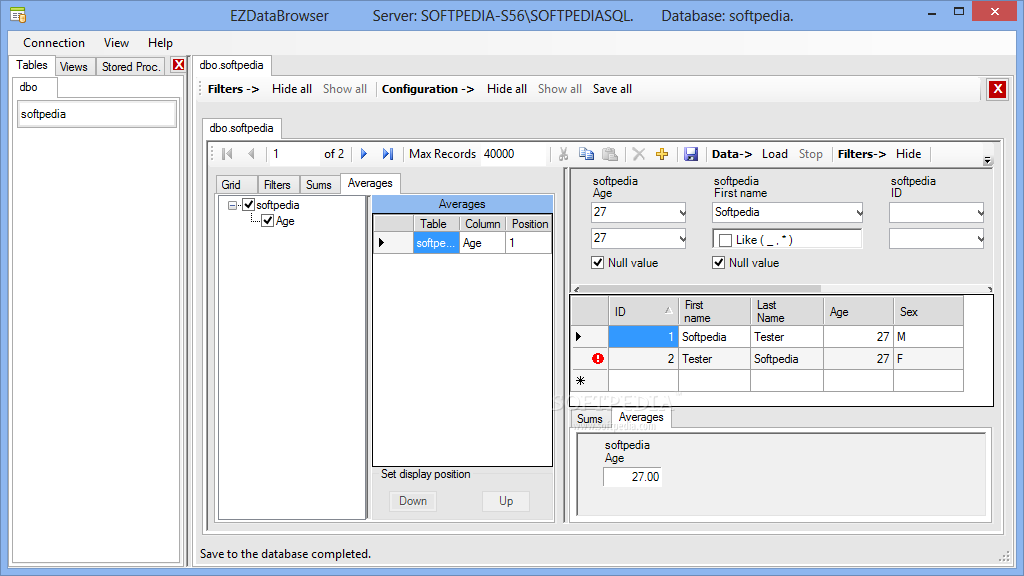
Task: Select row 1 via its row header arrow
Action: point(590,337)
